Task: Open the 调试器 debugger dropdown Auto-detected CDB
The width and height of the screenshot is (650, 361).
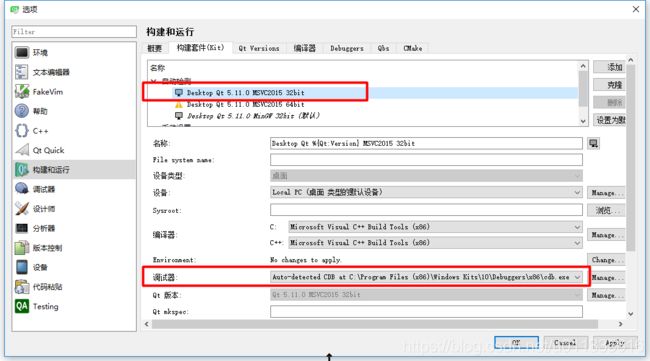Action: (x=426, y=277)
